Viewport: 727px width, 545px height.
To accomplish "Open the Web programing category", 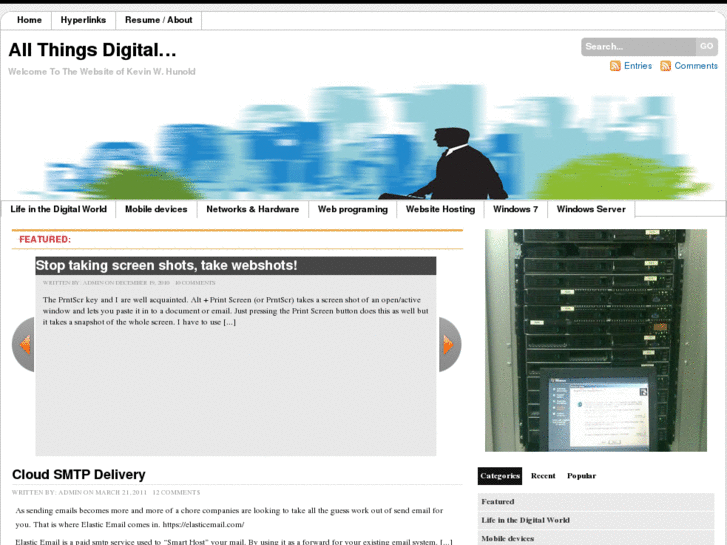I will click(353, 209).
